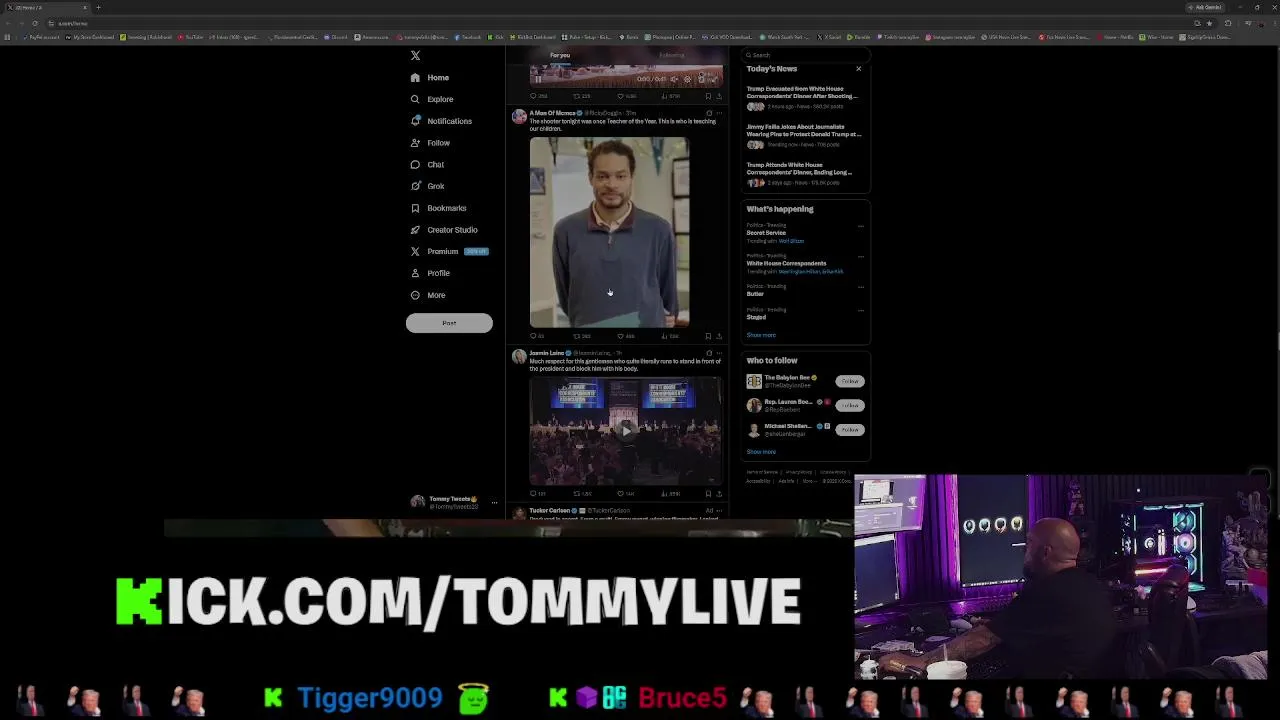
Task: Open Grok in the sidebar
Action: [x=428, y=186]
